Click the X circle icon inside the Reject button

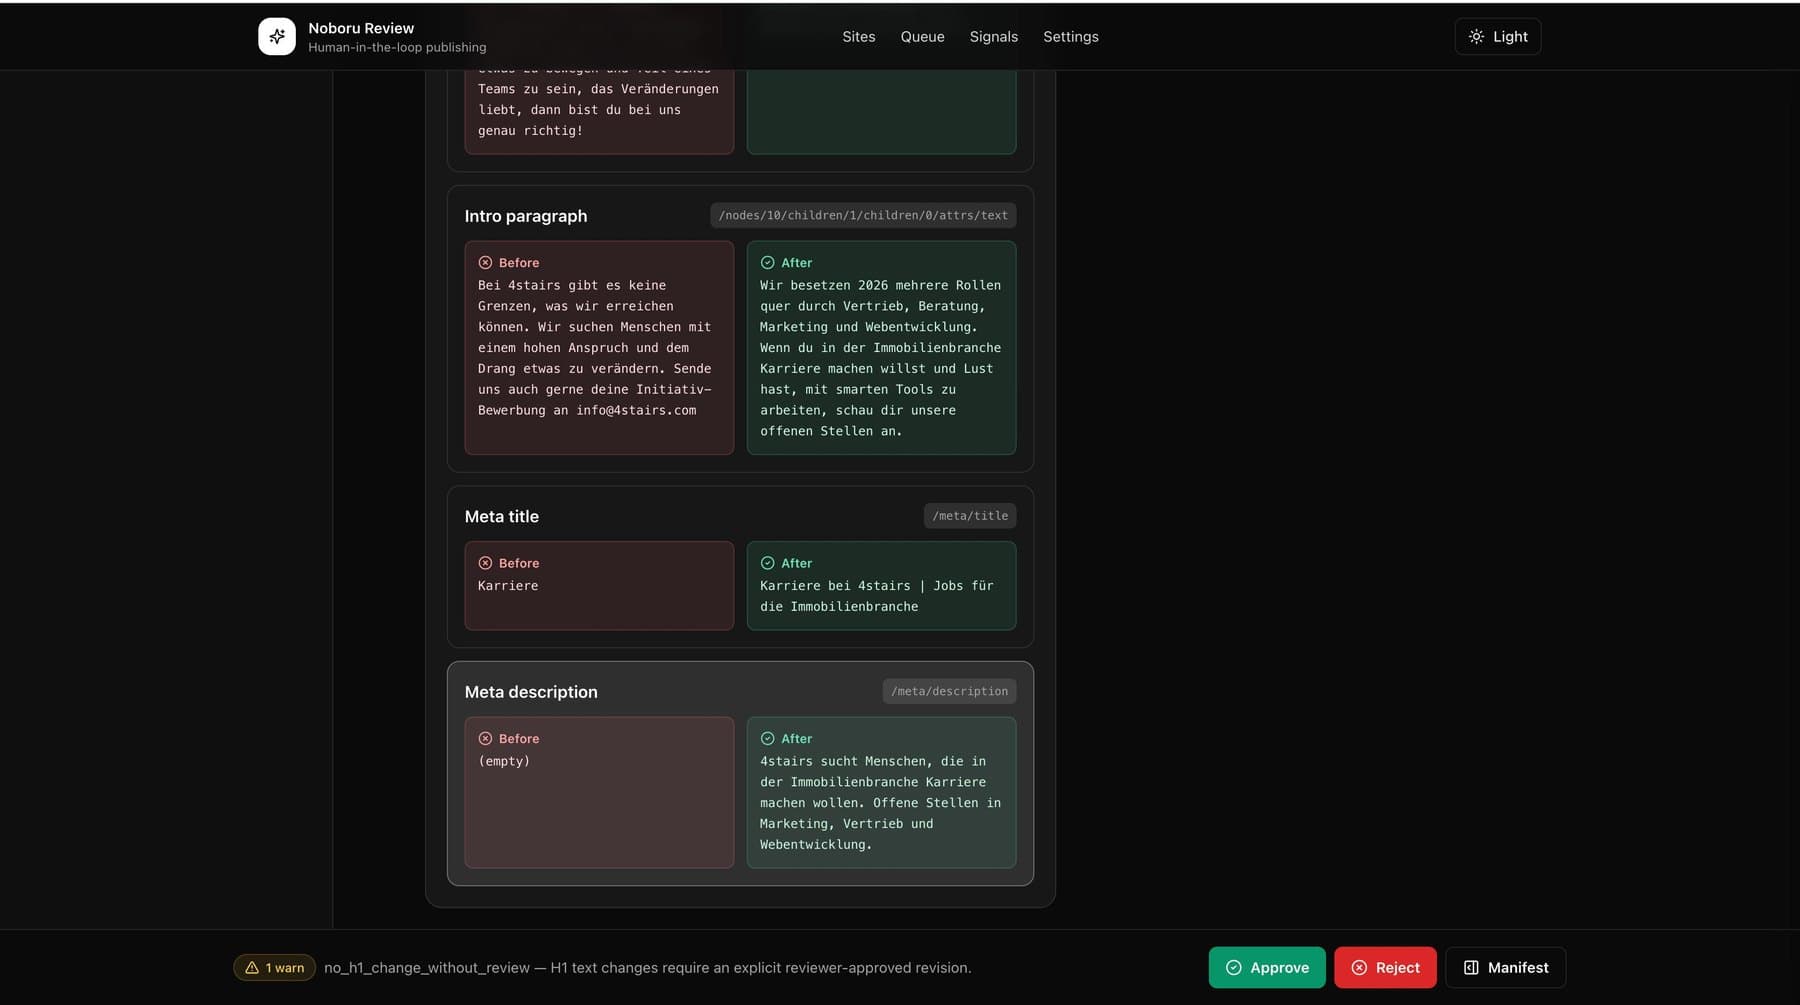(x=1359, y=967)
